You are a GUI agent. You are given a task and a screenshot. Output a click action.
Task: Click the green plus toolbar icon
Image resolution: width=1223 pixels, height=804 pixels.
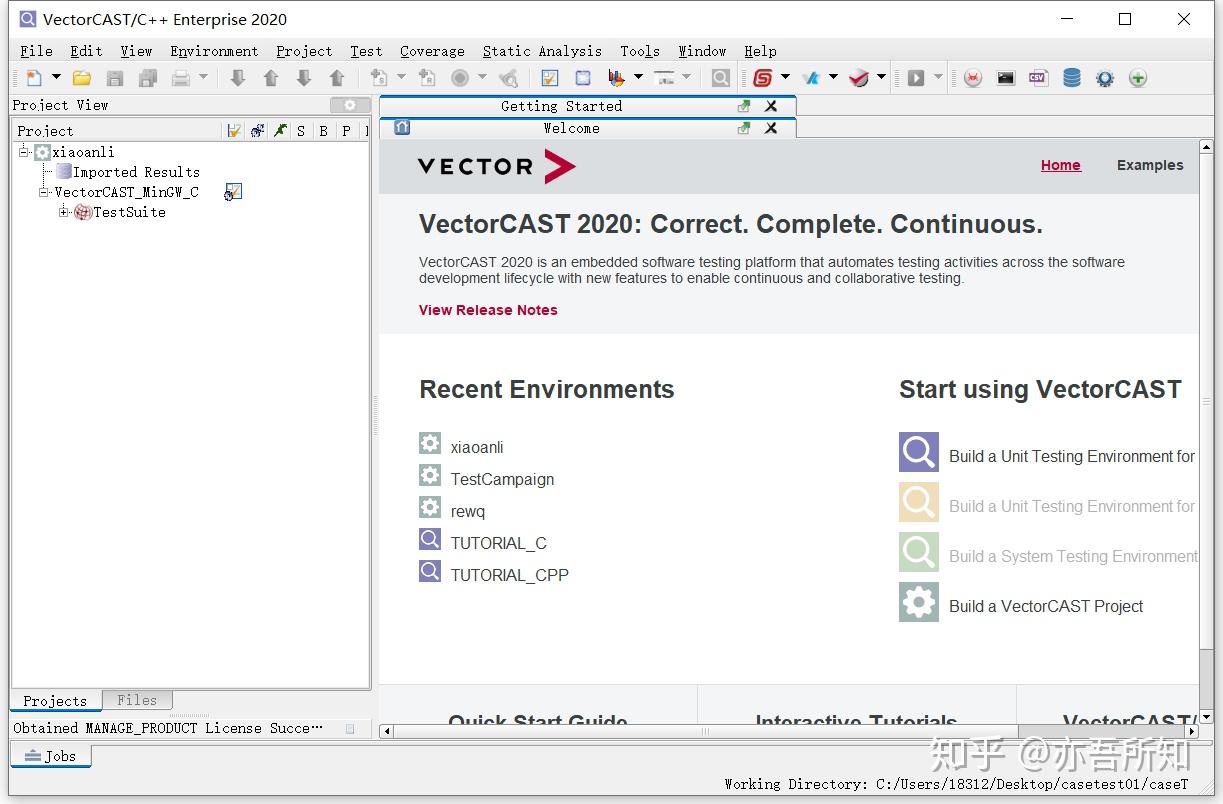1138,77
